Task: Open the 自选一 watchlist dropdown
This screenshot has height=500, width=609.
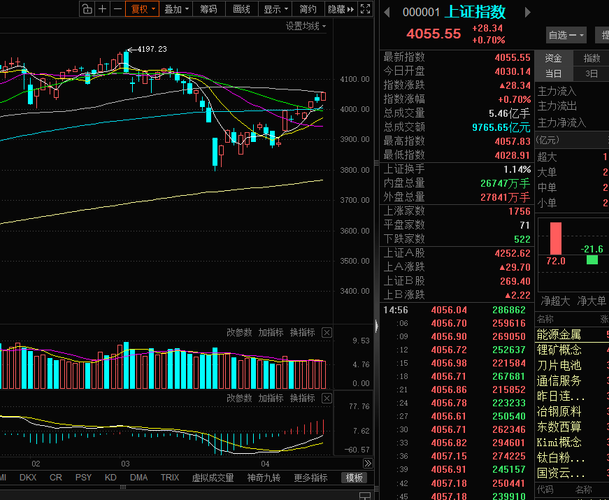Action: 566,35
